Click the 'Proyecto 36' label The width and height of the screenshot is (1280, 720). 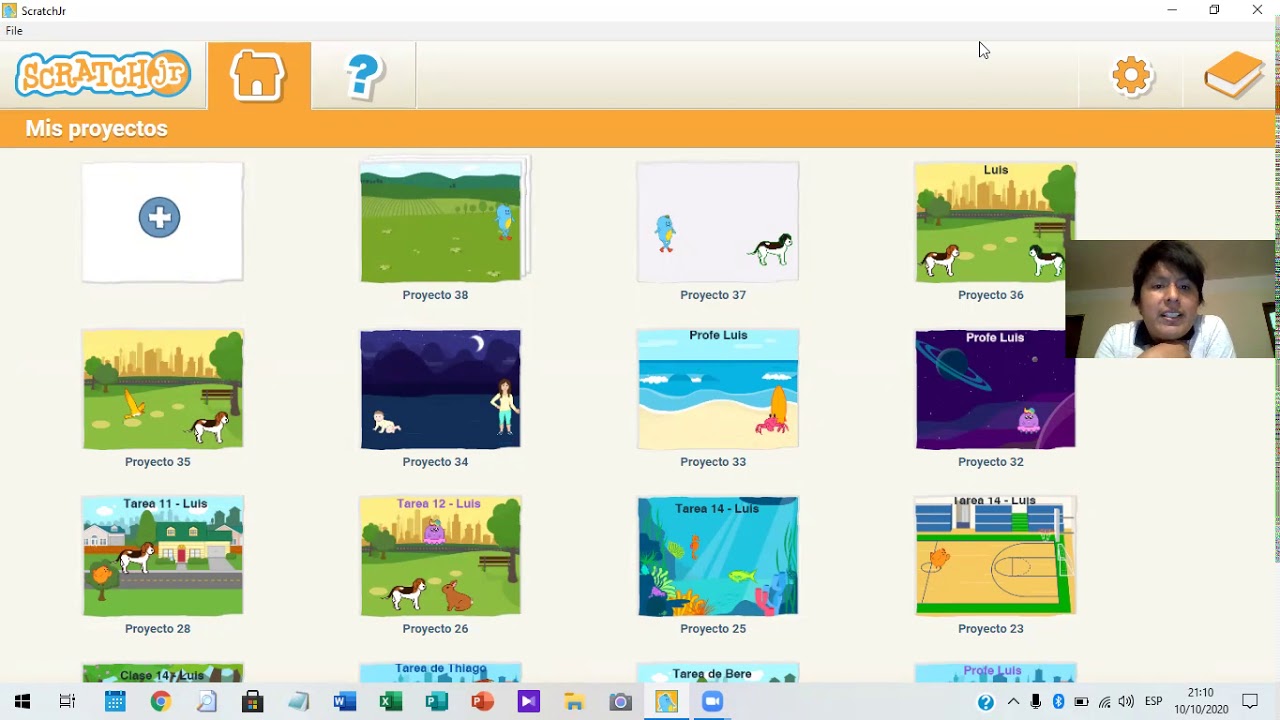coord(991,295)
